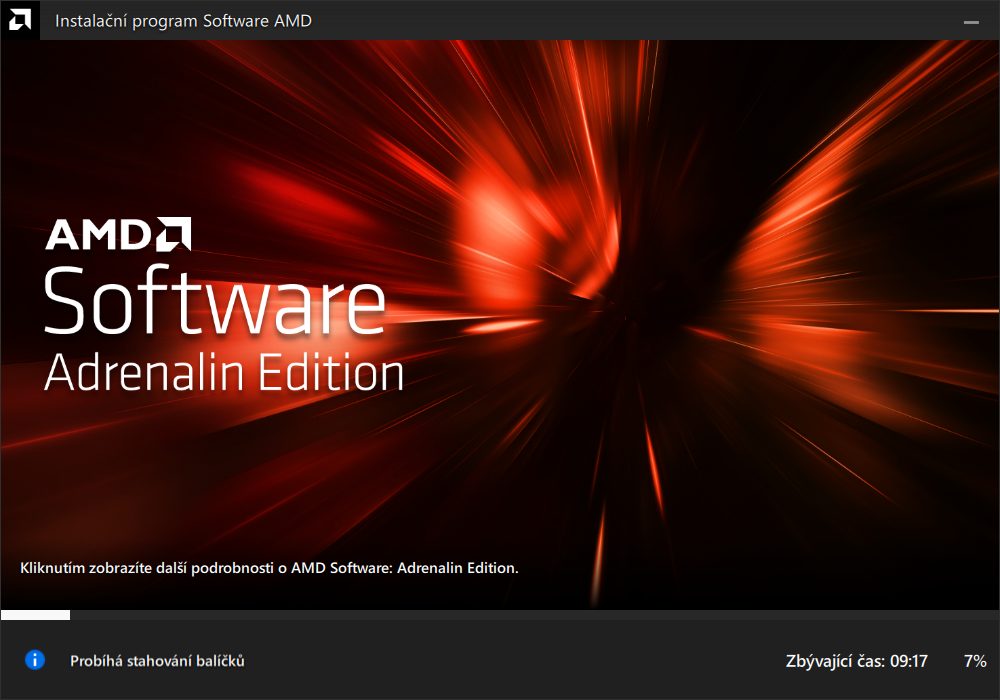The height and width of the screenshot is (700, 1000).
Task: Click the "Adrenalin Edition" subtitle text
Action: (x=224, y=373)
